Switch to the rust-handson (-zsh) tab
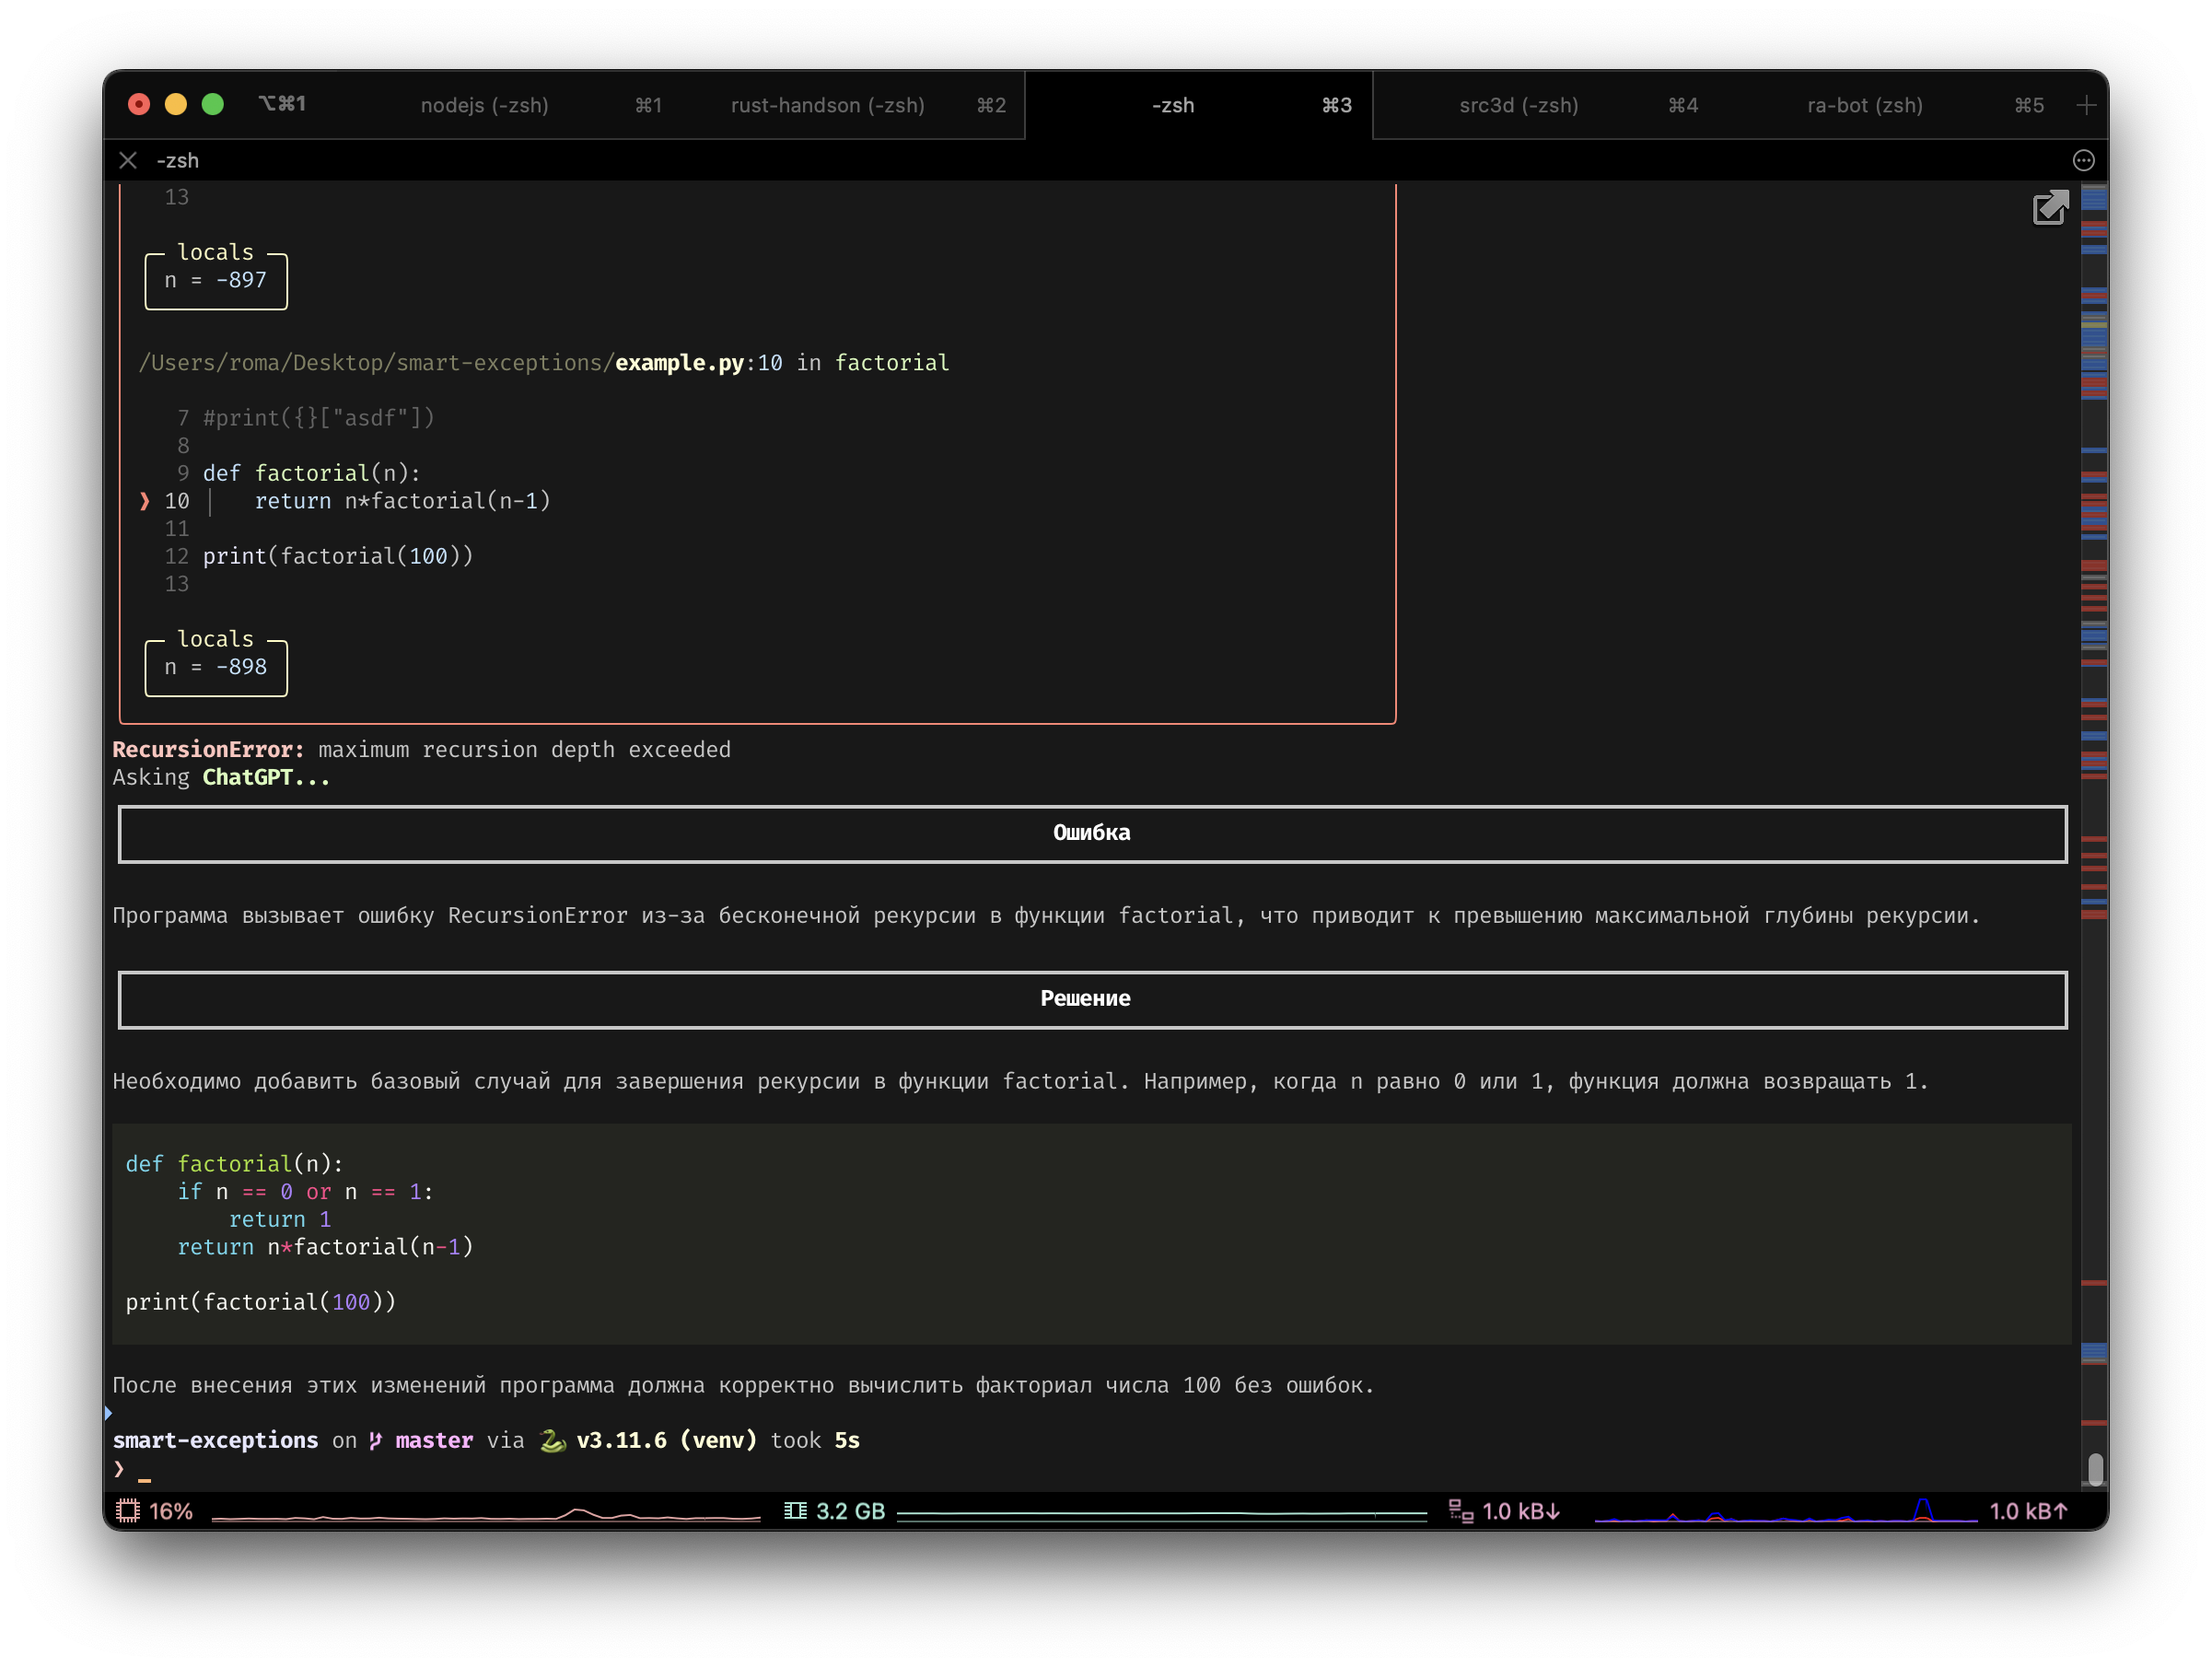The width and height of the screenshot is (2212, 1667). pos(827,105)
